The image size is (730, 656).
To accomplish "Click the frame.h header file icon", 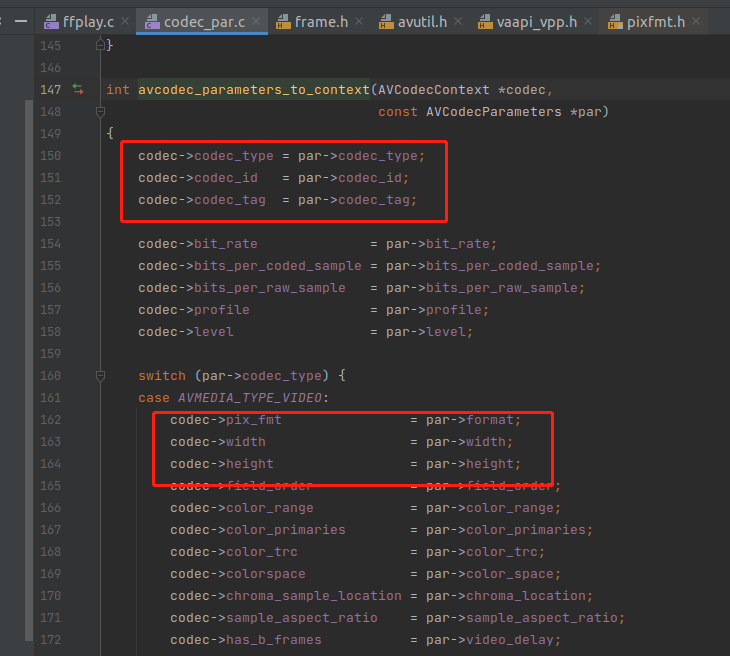I will (x=283, y=21).
